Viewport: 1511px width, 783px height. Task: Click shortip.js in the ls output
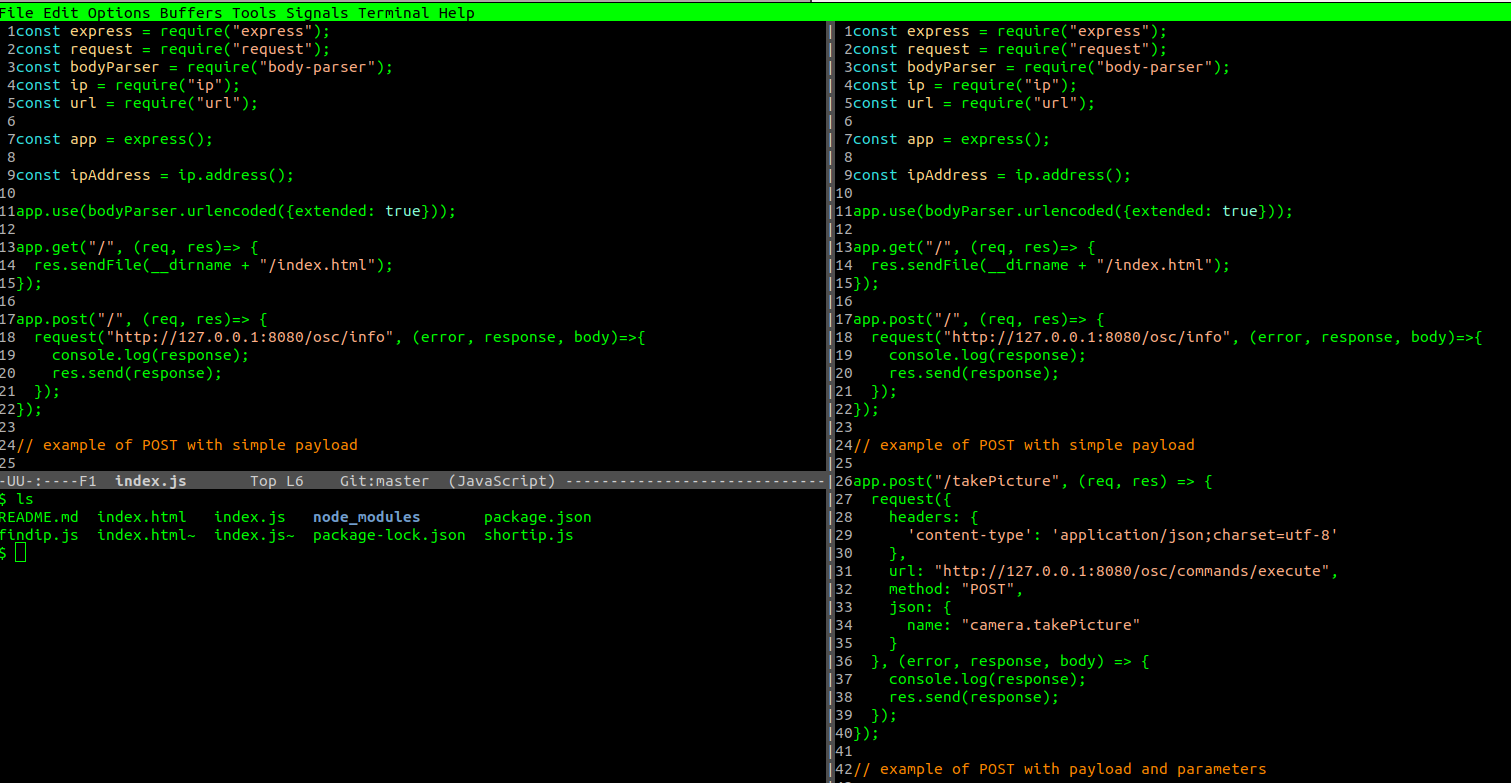point(528,535)
